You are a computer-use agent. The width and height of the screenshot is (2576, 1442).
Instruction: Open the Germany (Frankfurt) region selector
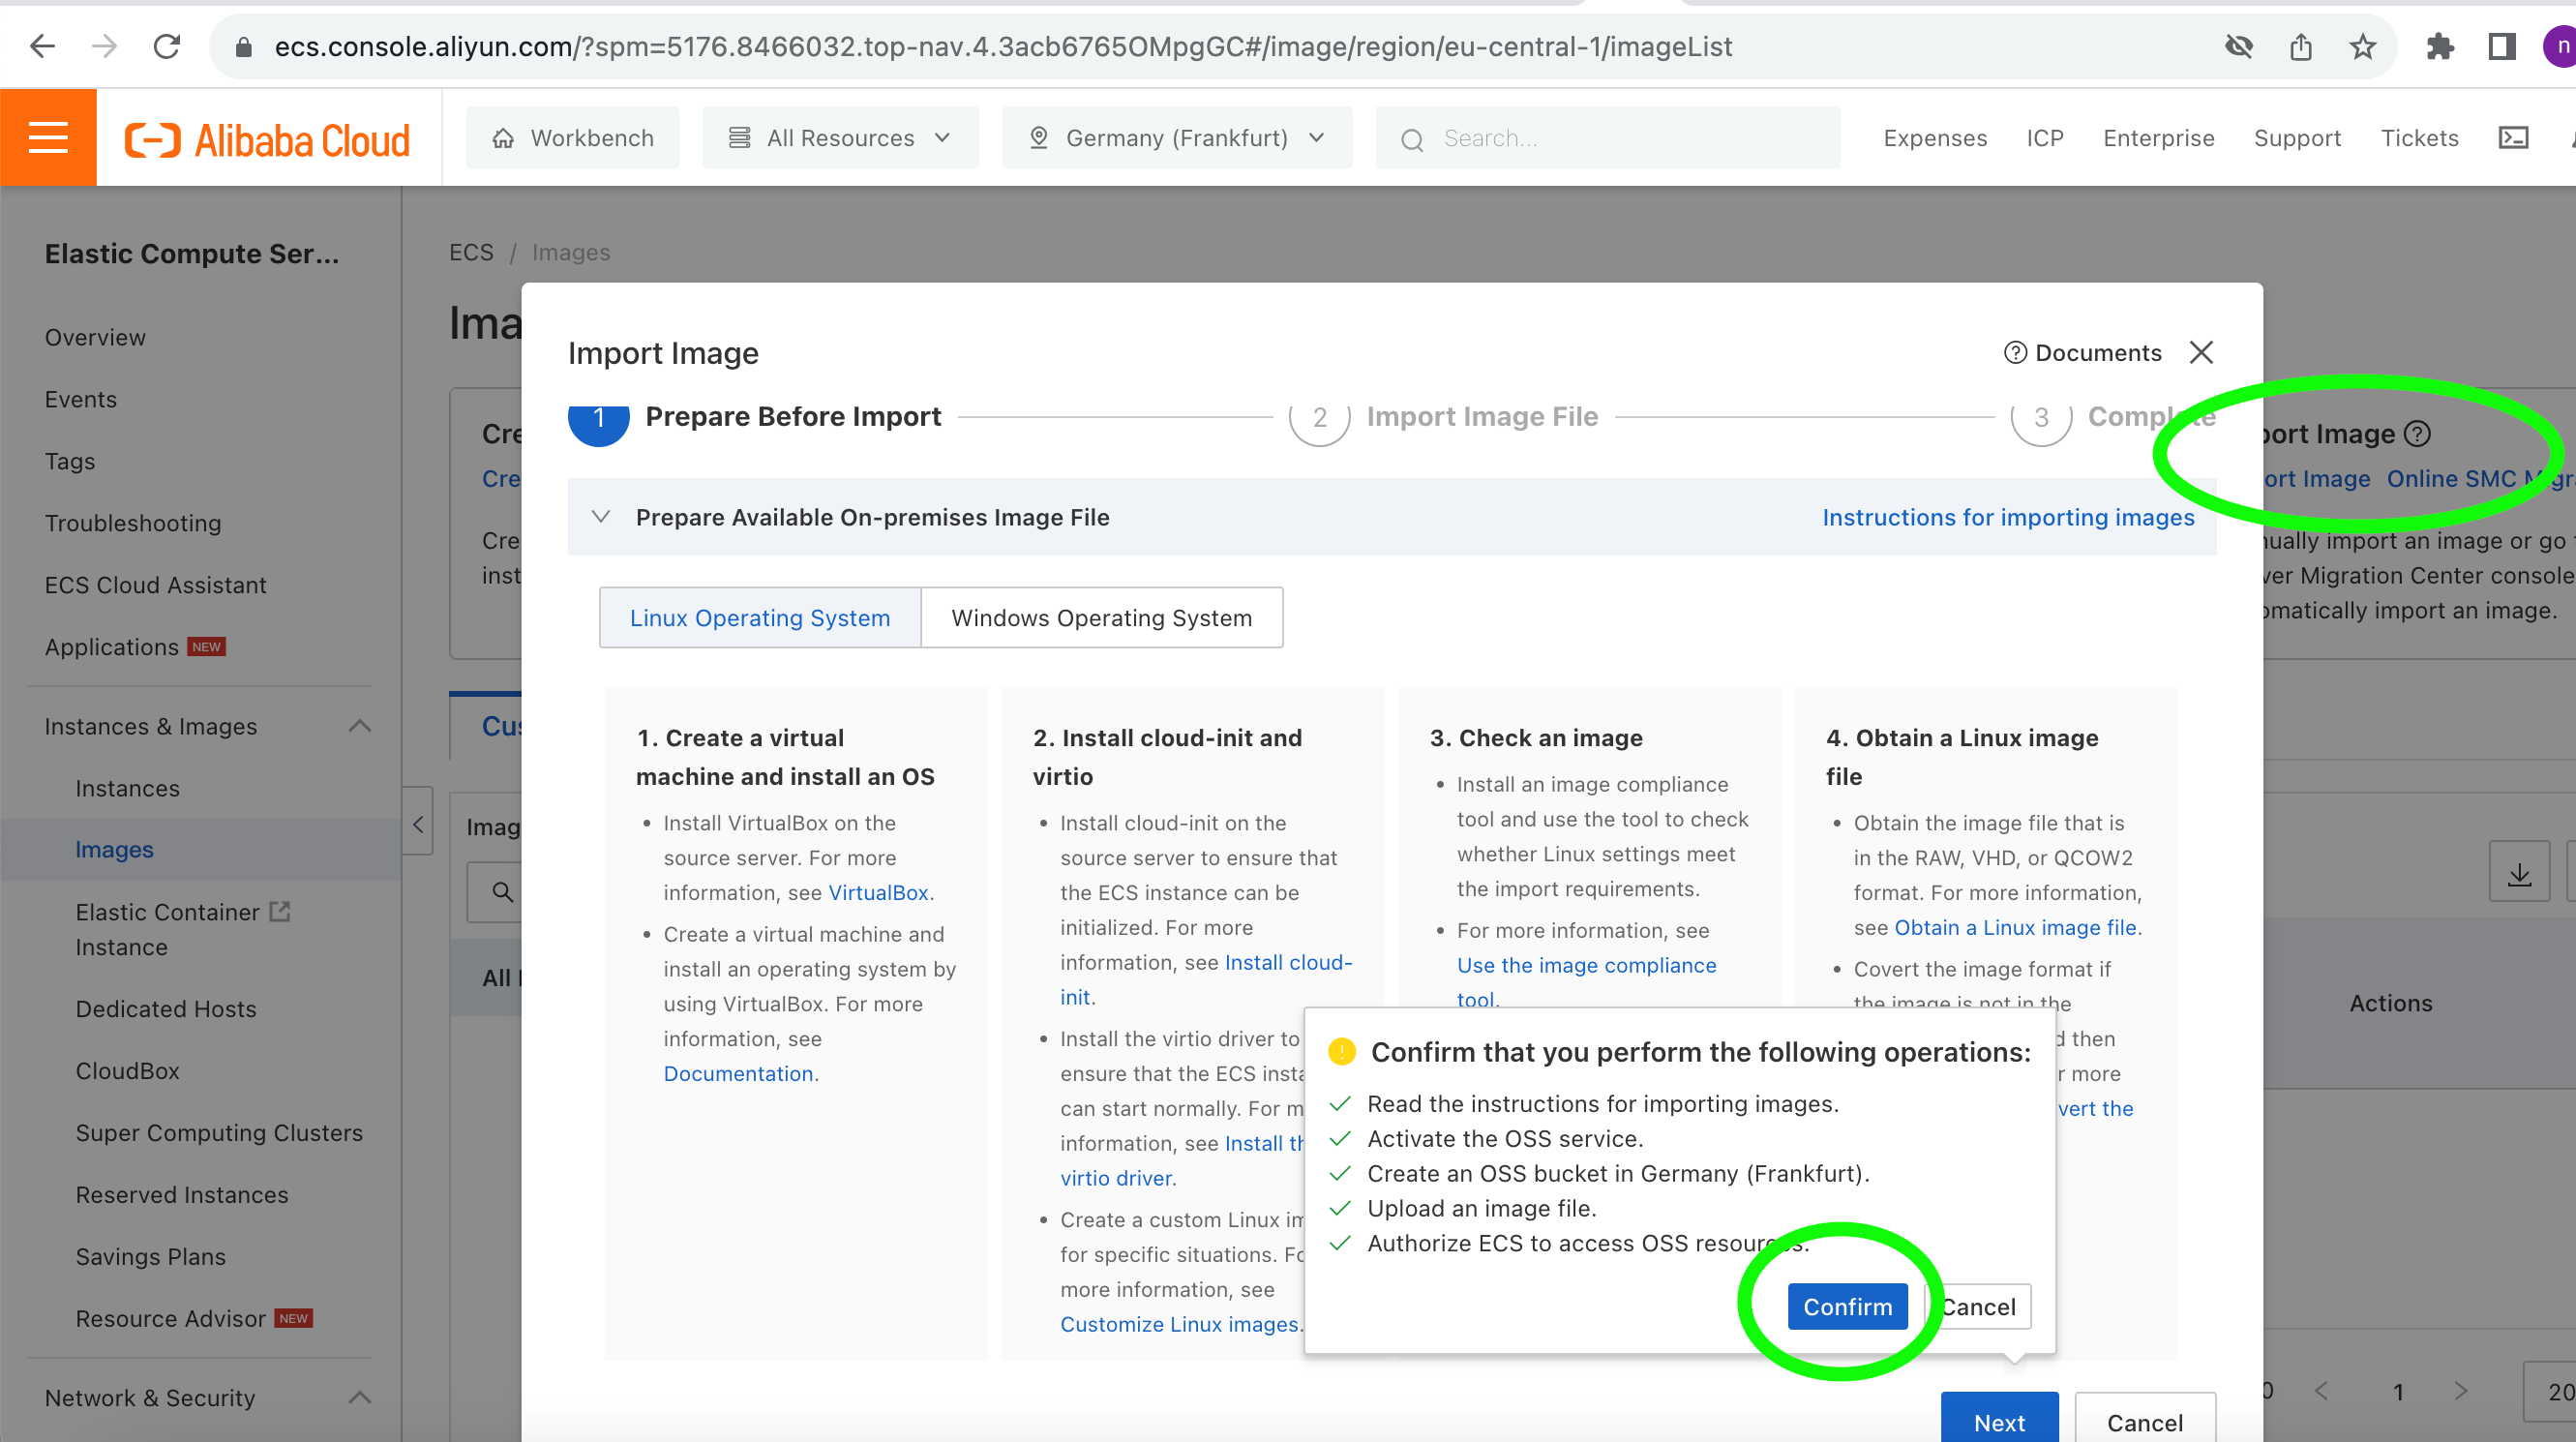coord(1177,138)
